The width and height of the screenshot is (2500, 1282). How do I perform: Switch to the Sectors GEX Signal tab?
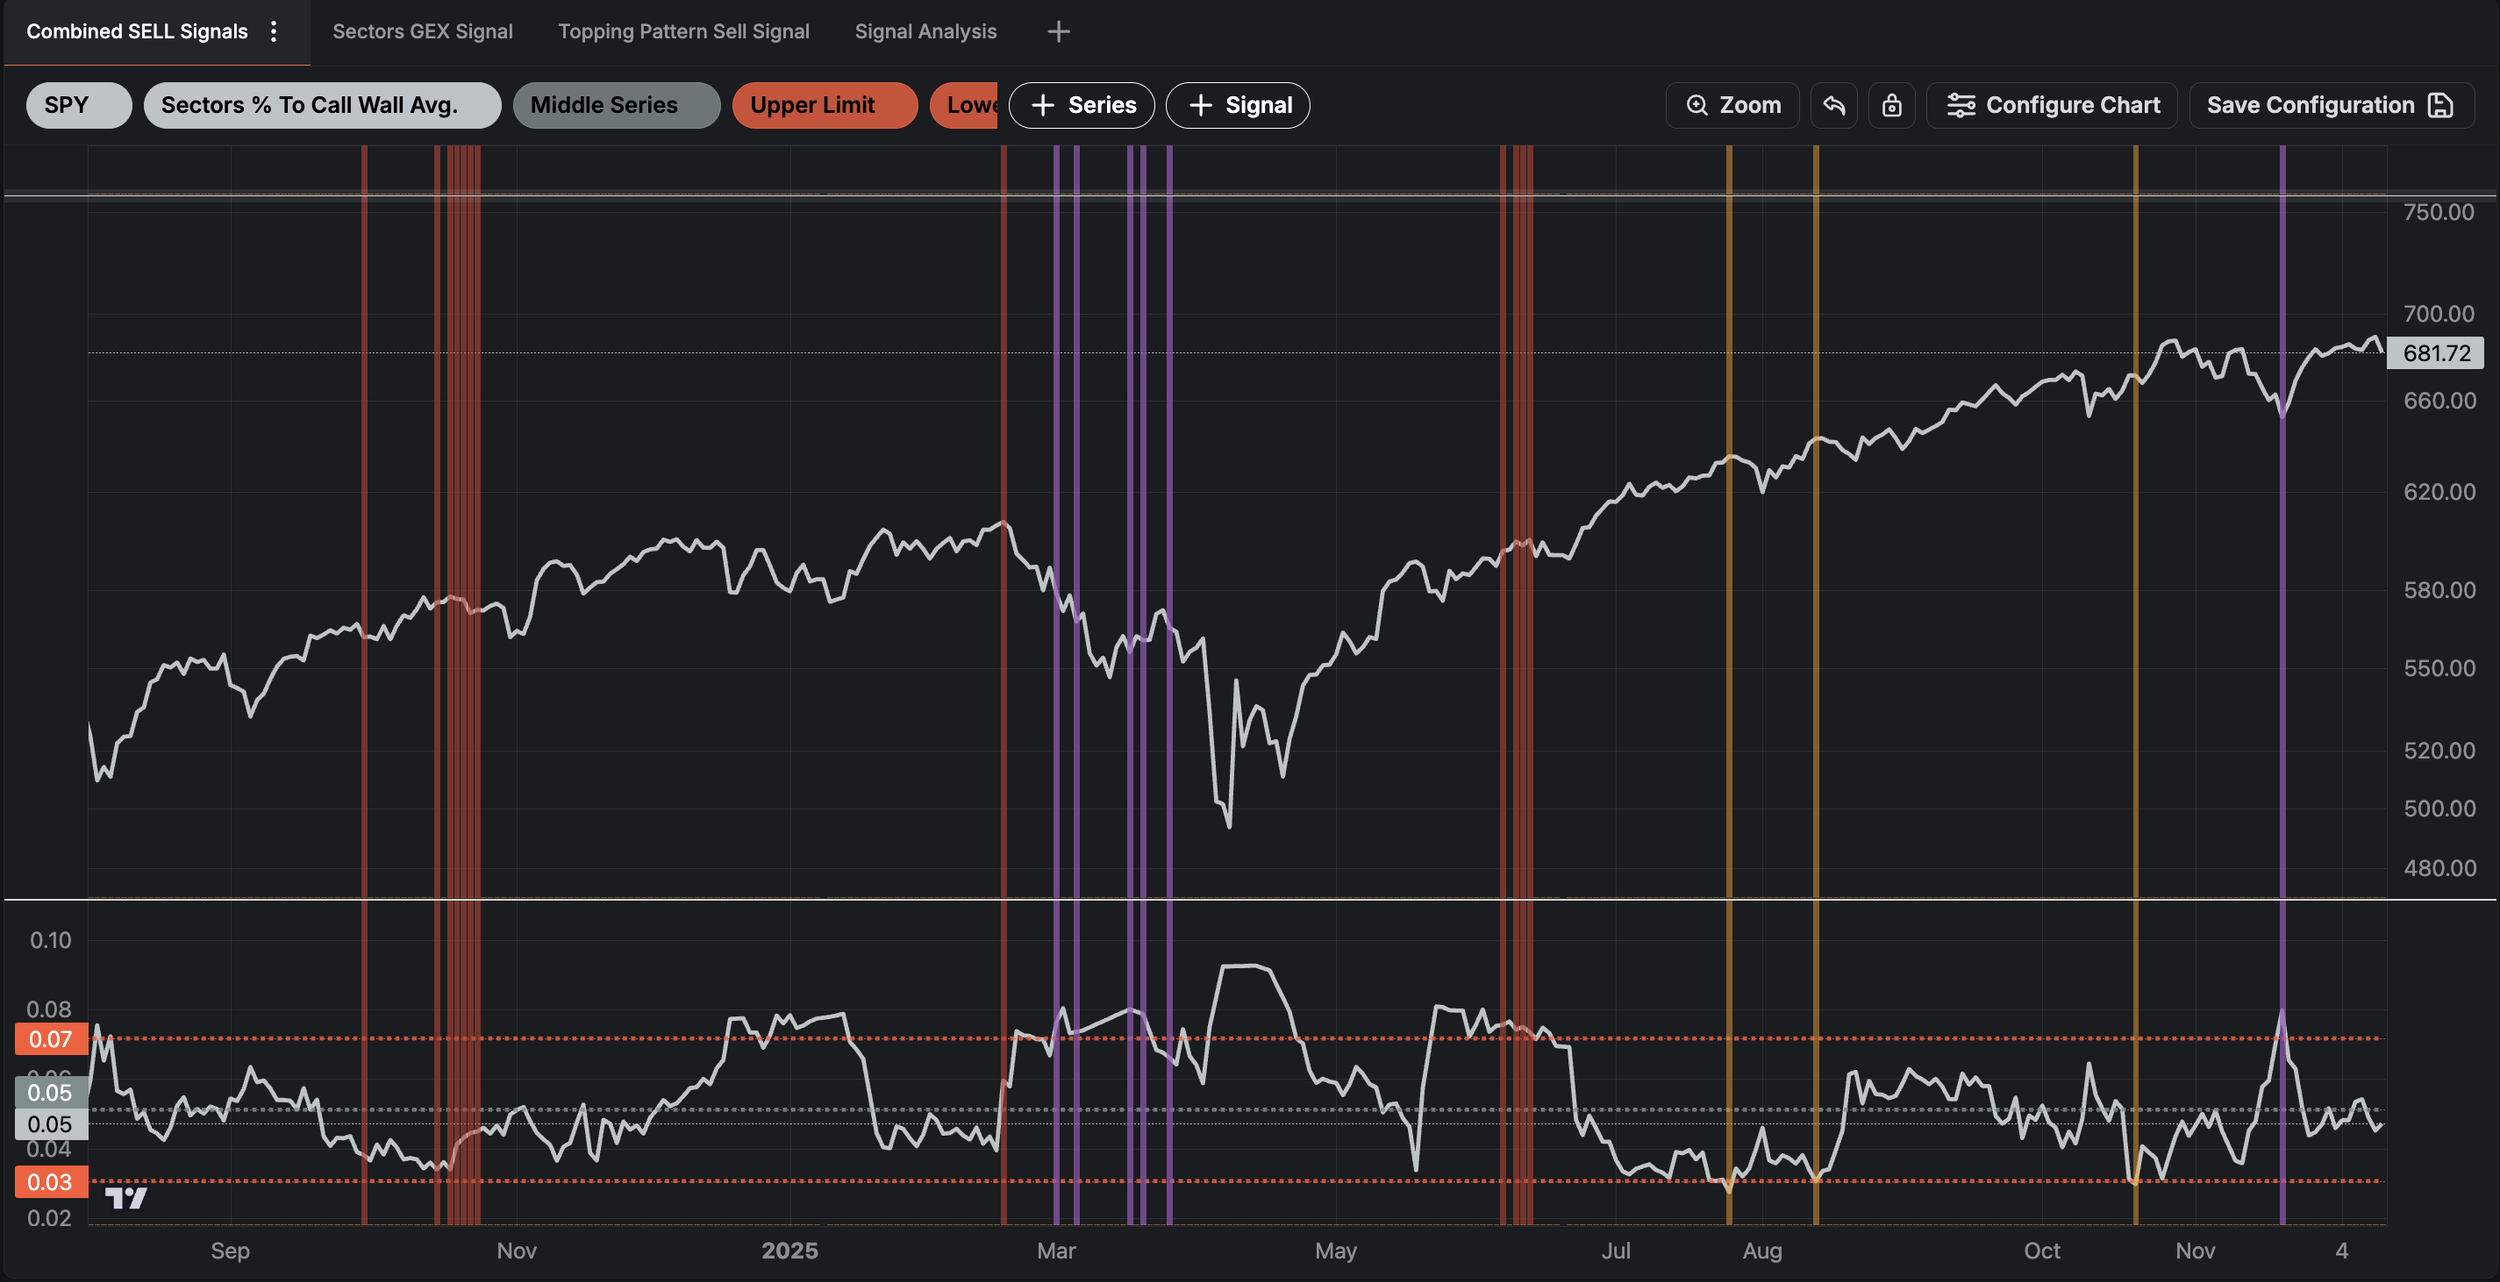point(422,32)
